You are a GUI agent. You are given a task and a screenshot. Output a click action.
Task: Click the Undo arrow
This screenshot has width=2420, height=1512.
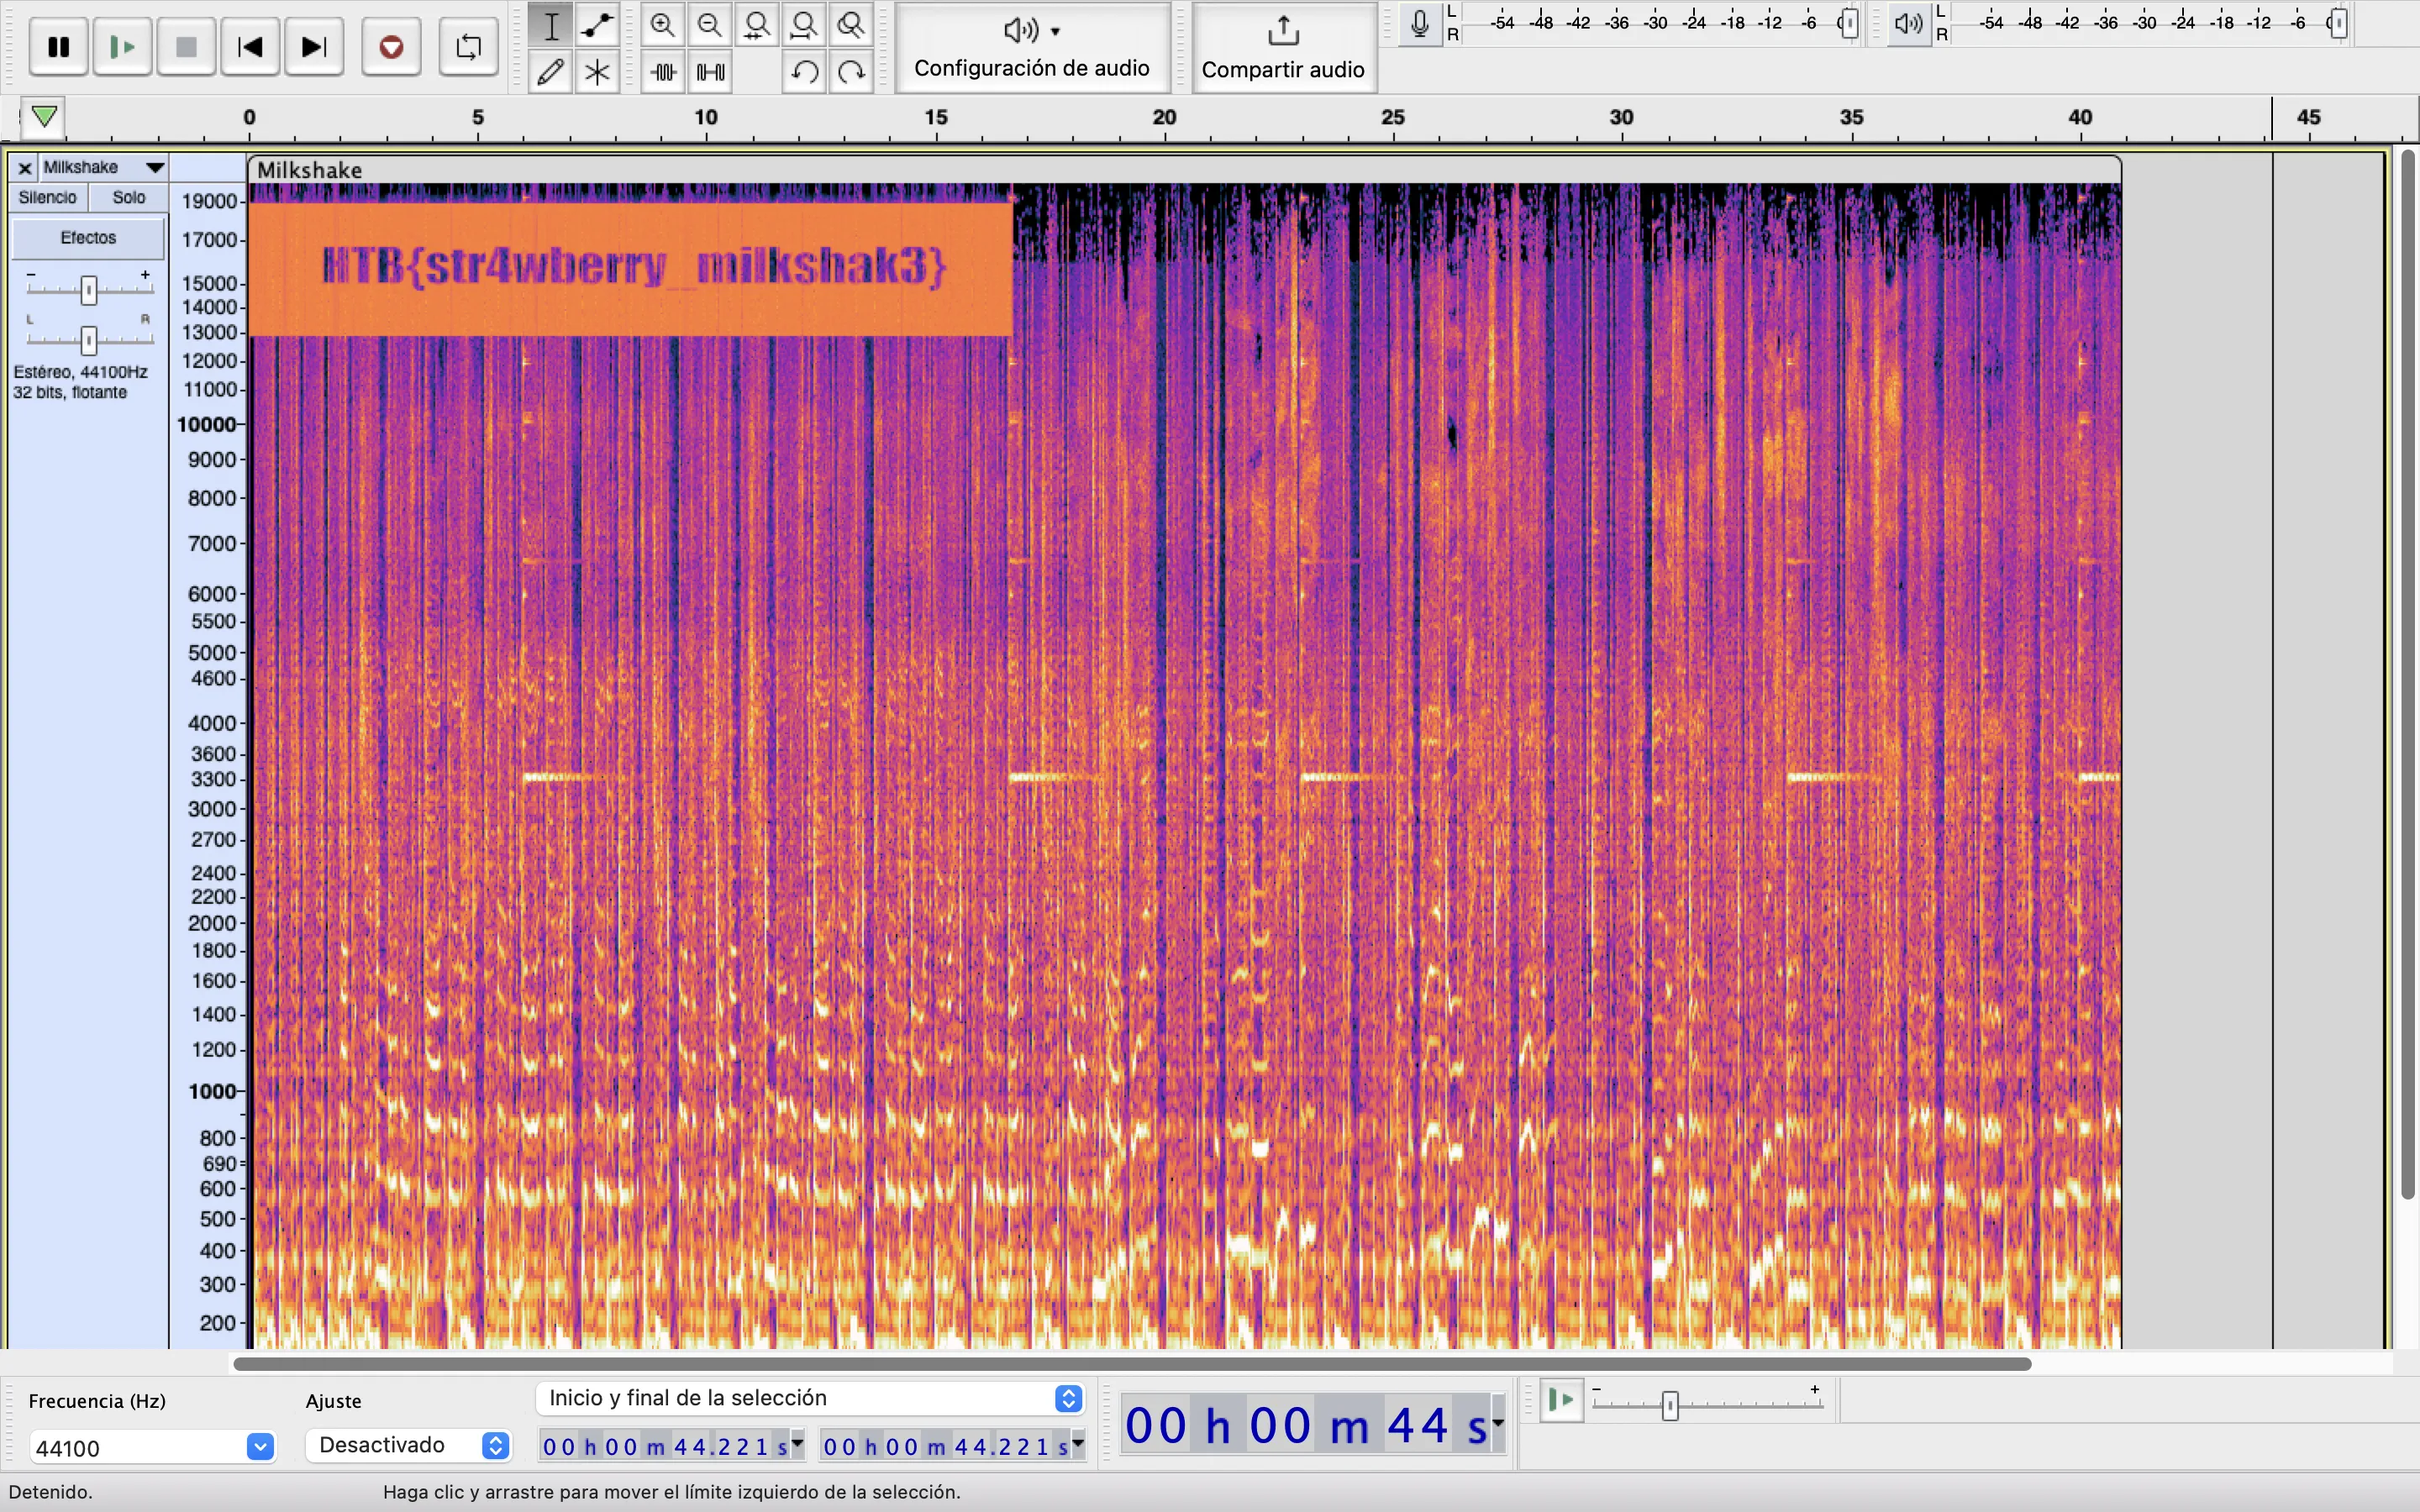click(804, 71)
